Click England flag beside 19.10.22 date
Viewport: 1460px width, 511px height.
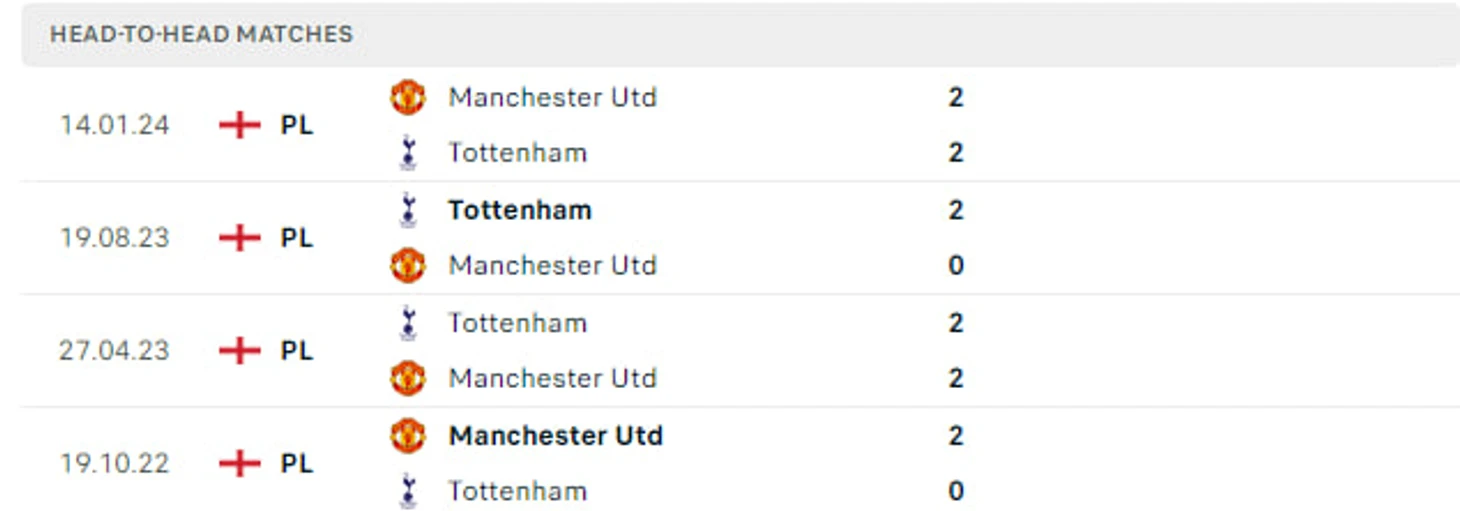tap(239, 464)
